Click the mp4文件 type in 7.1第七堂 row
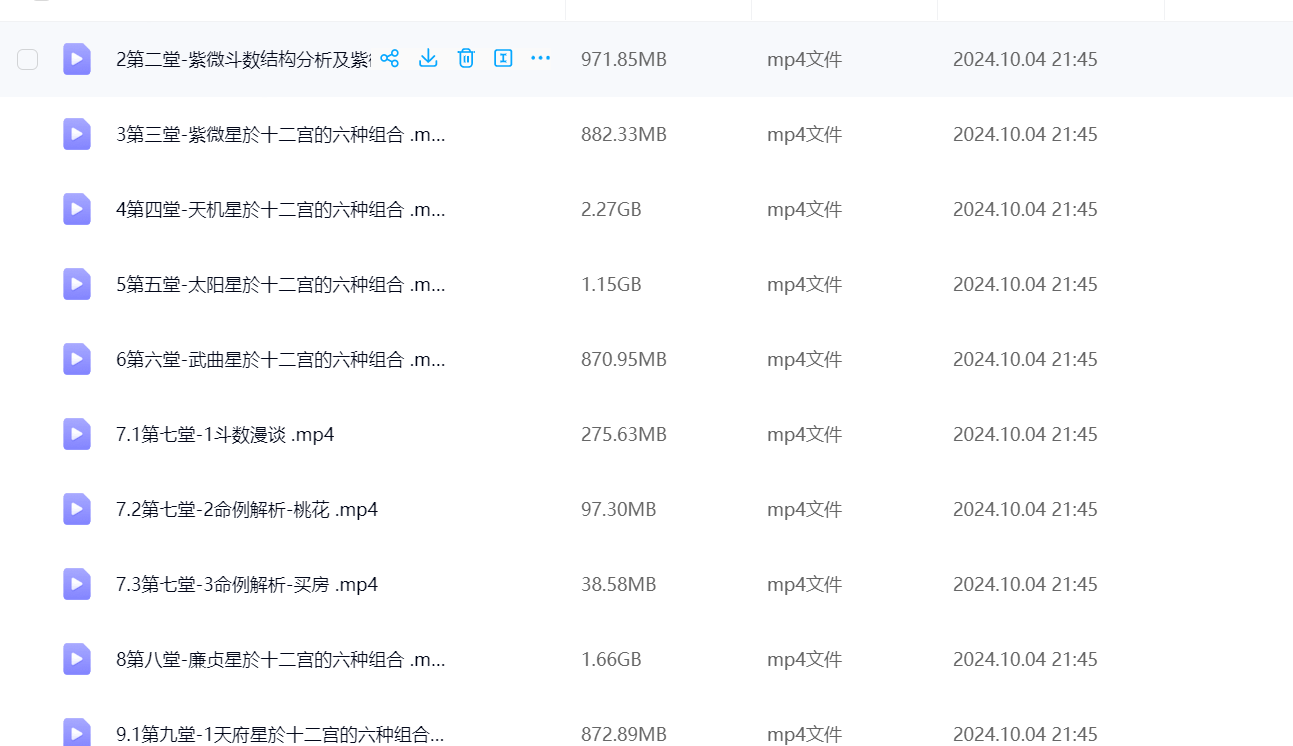 tap(804, 434)
